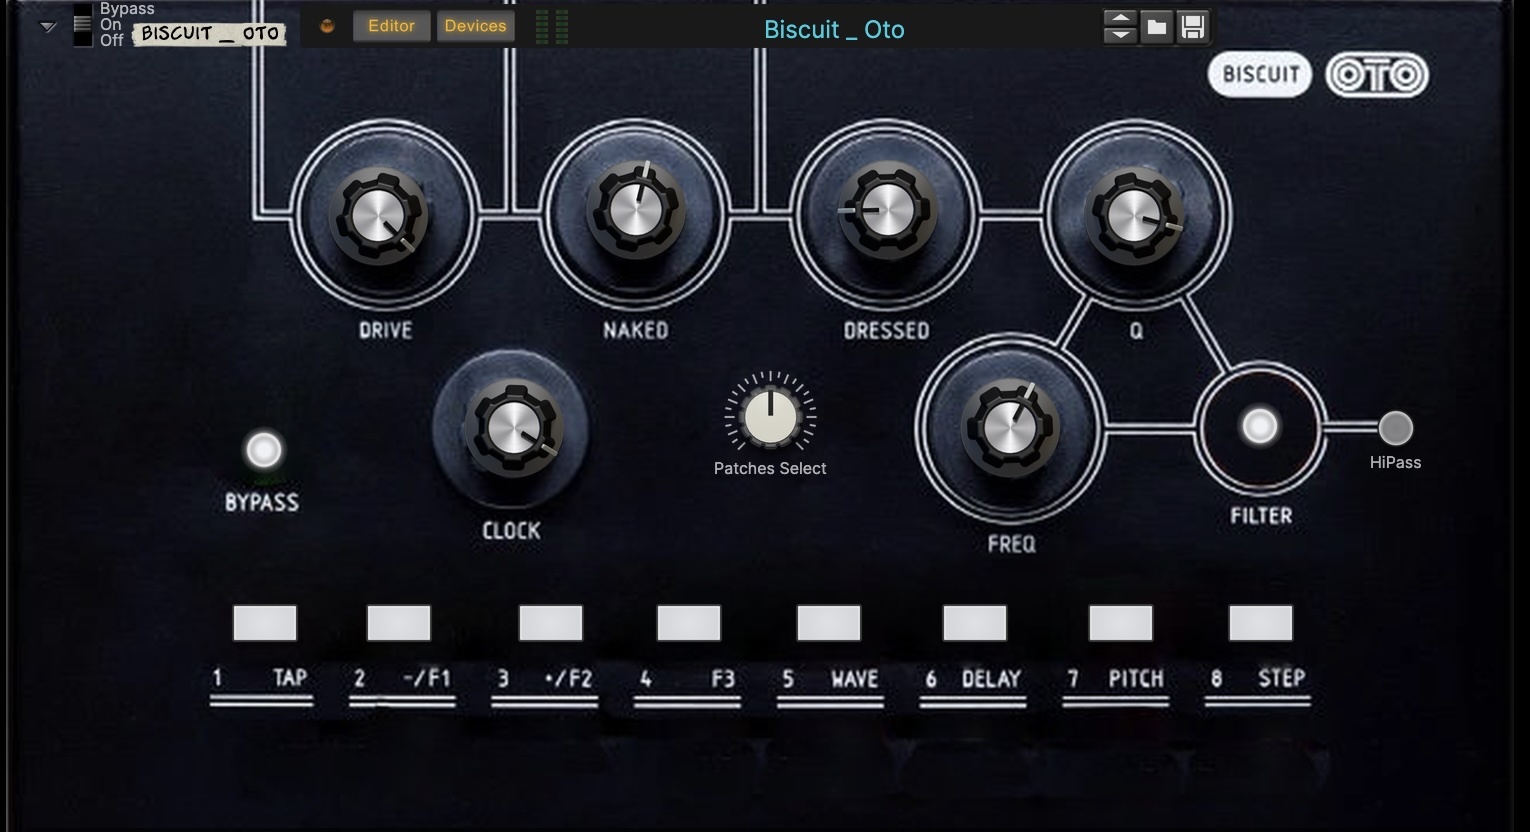Click the patch name Biscuit _ Oto
Image resolution: width=1530 pixels, height=832 pixels.
pyautogui.click(x=834, y=29)
